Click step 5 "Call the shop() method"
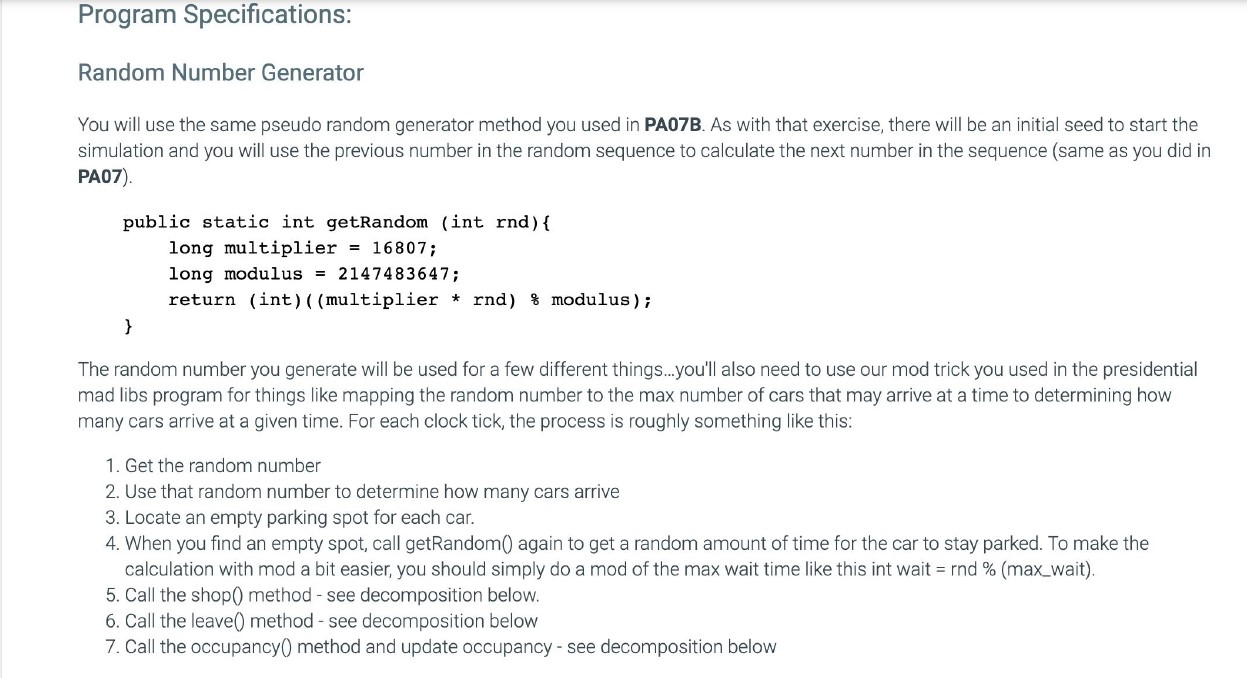The height and width of the screenshot is (678, 1247). (x=331, y=595)
